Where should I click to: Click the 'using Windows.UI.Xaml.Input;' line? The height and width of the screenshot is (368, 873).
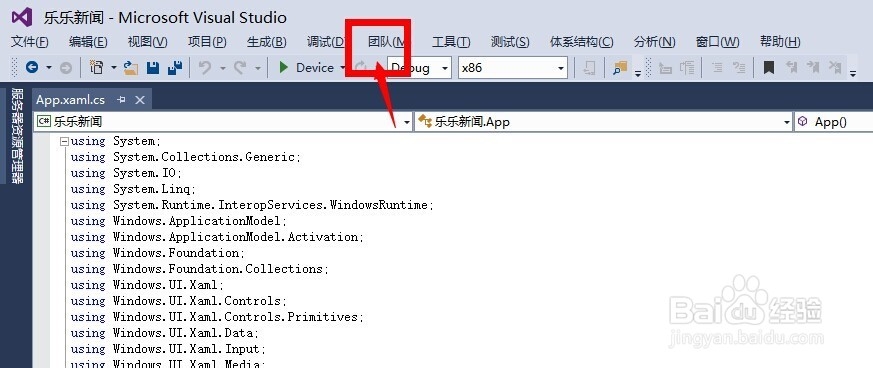[168, 349]
